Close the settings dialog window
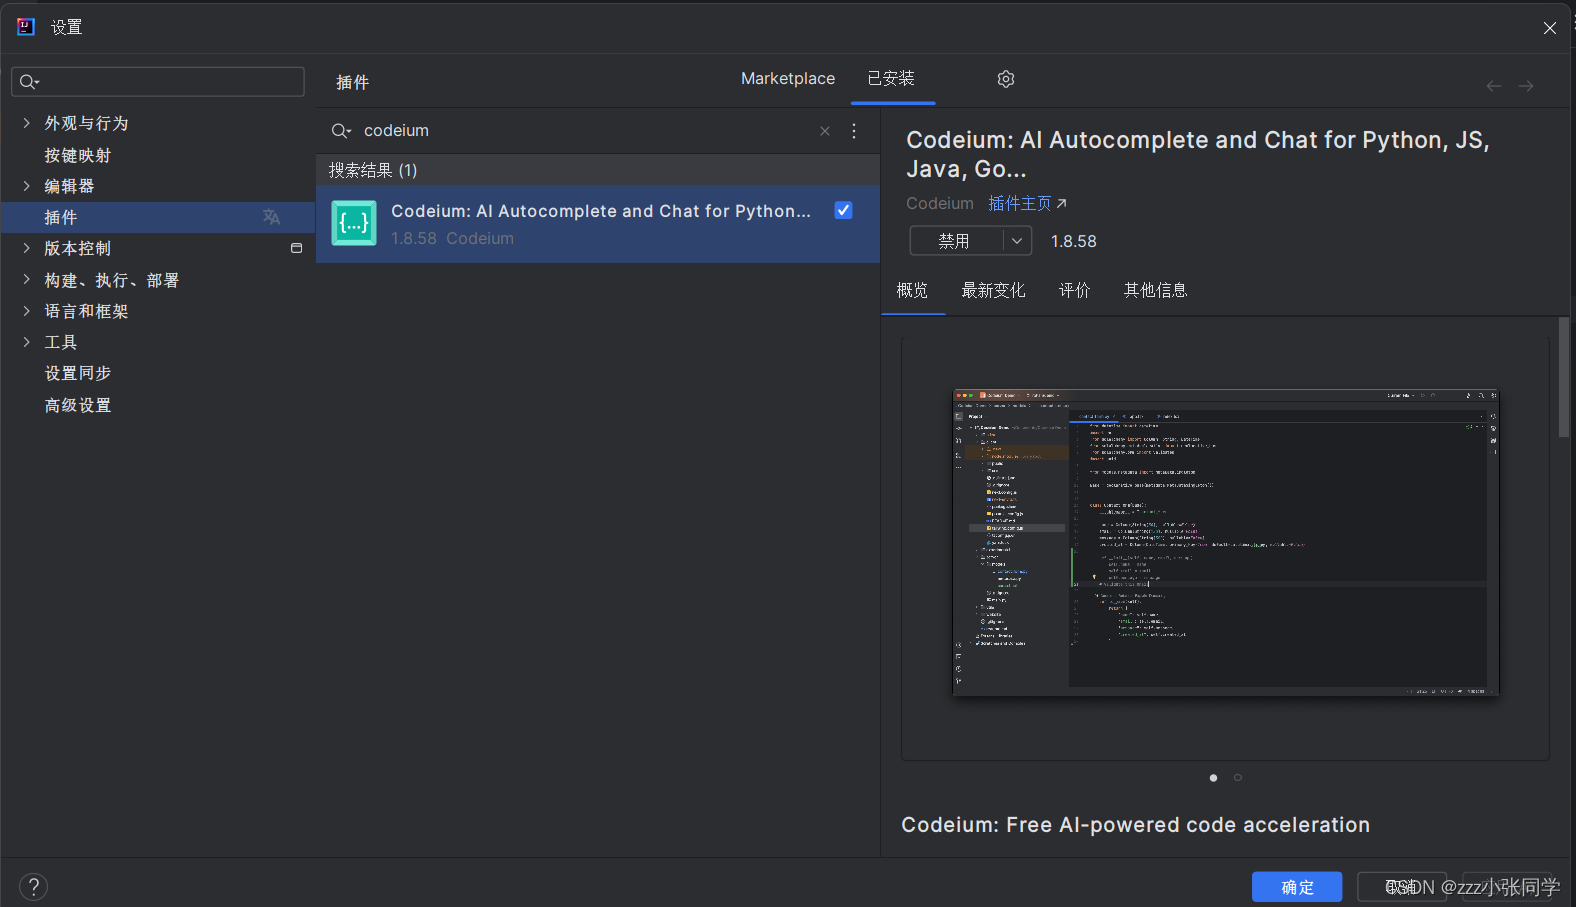Screen dimensions: 1576x907 1549,28
